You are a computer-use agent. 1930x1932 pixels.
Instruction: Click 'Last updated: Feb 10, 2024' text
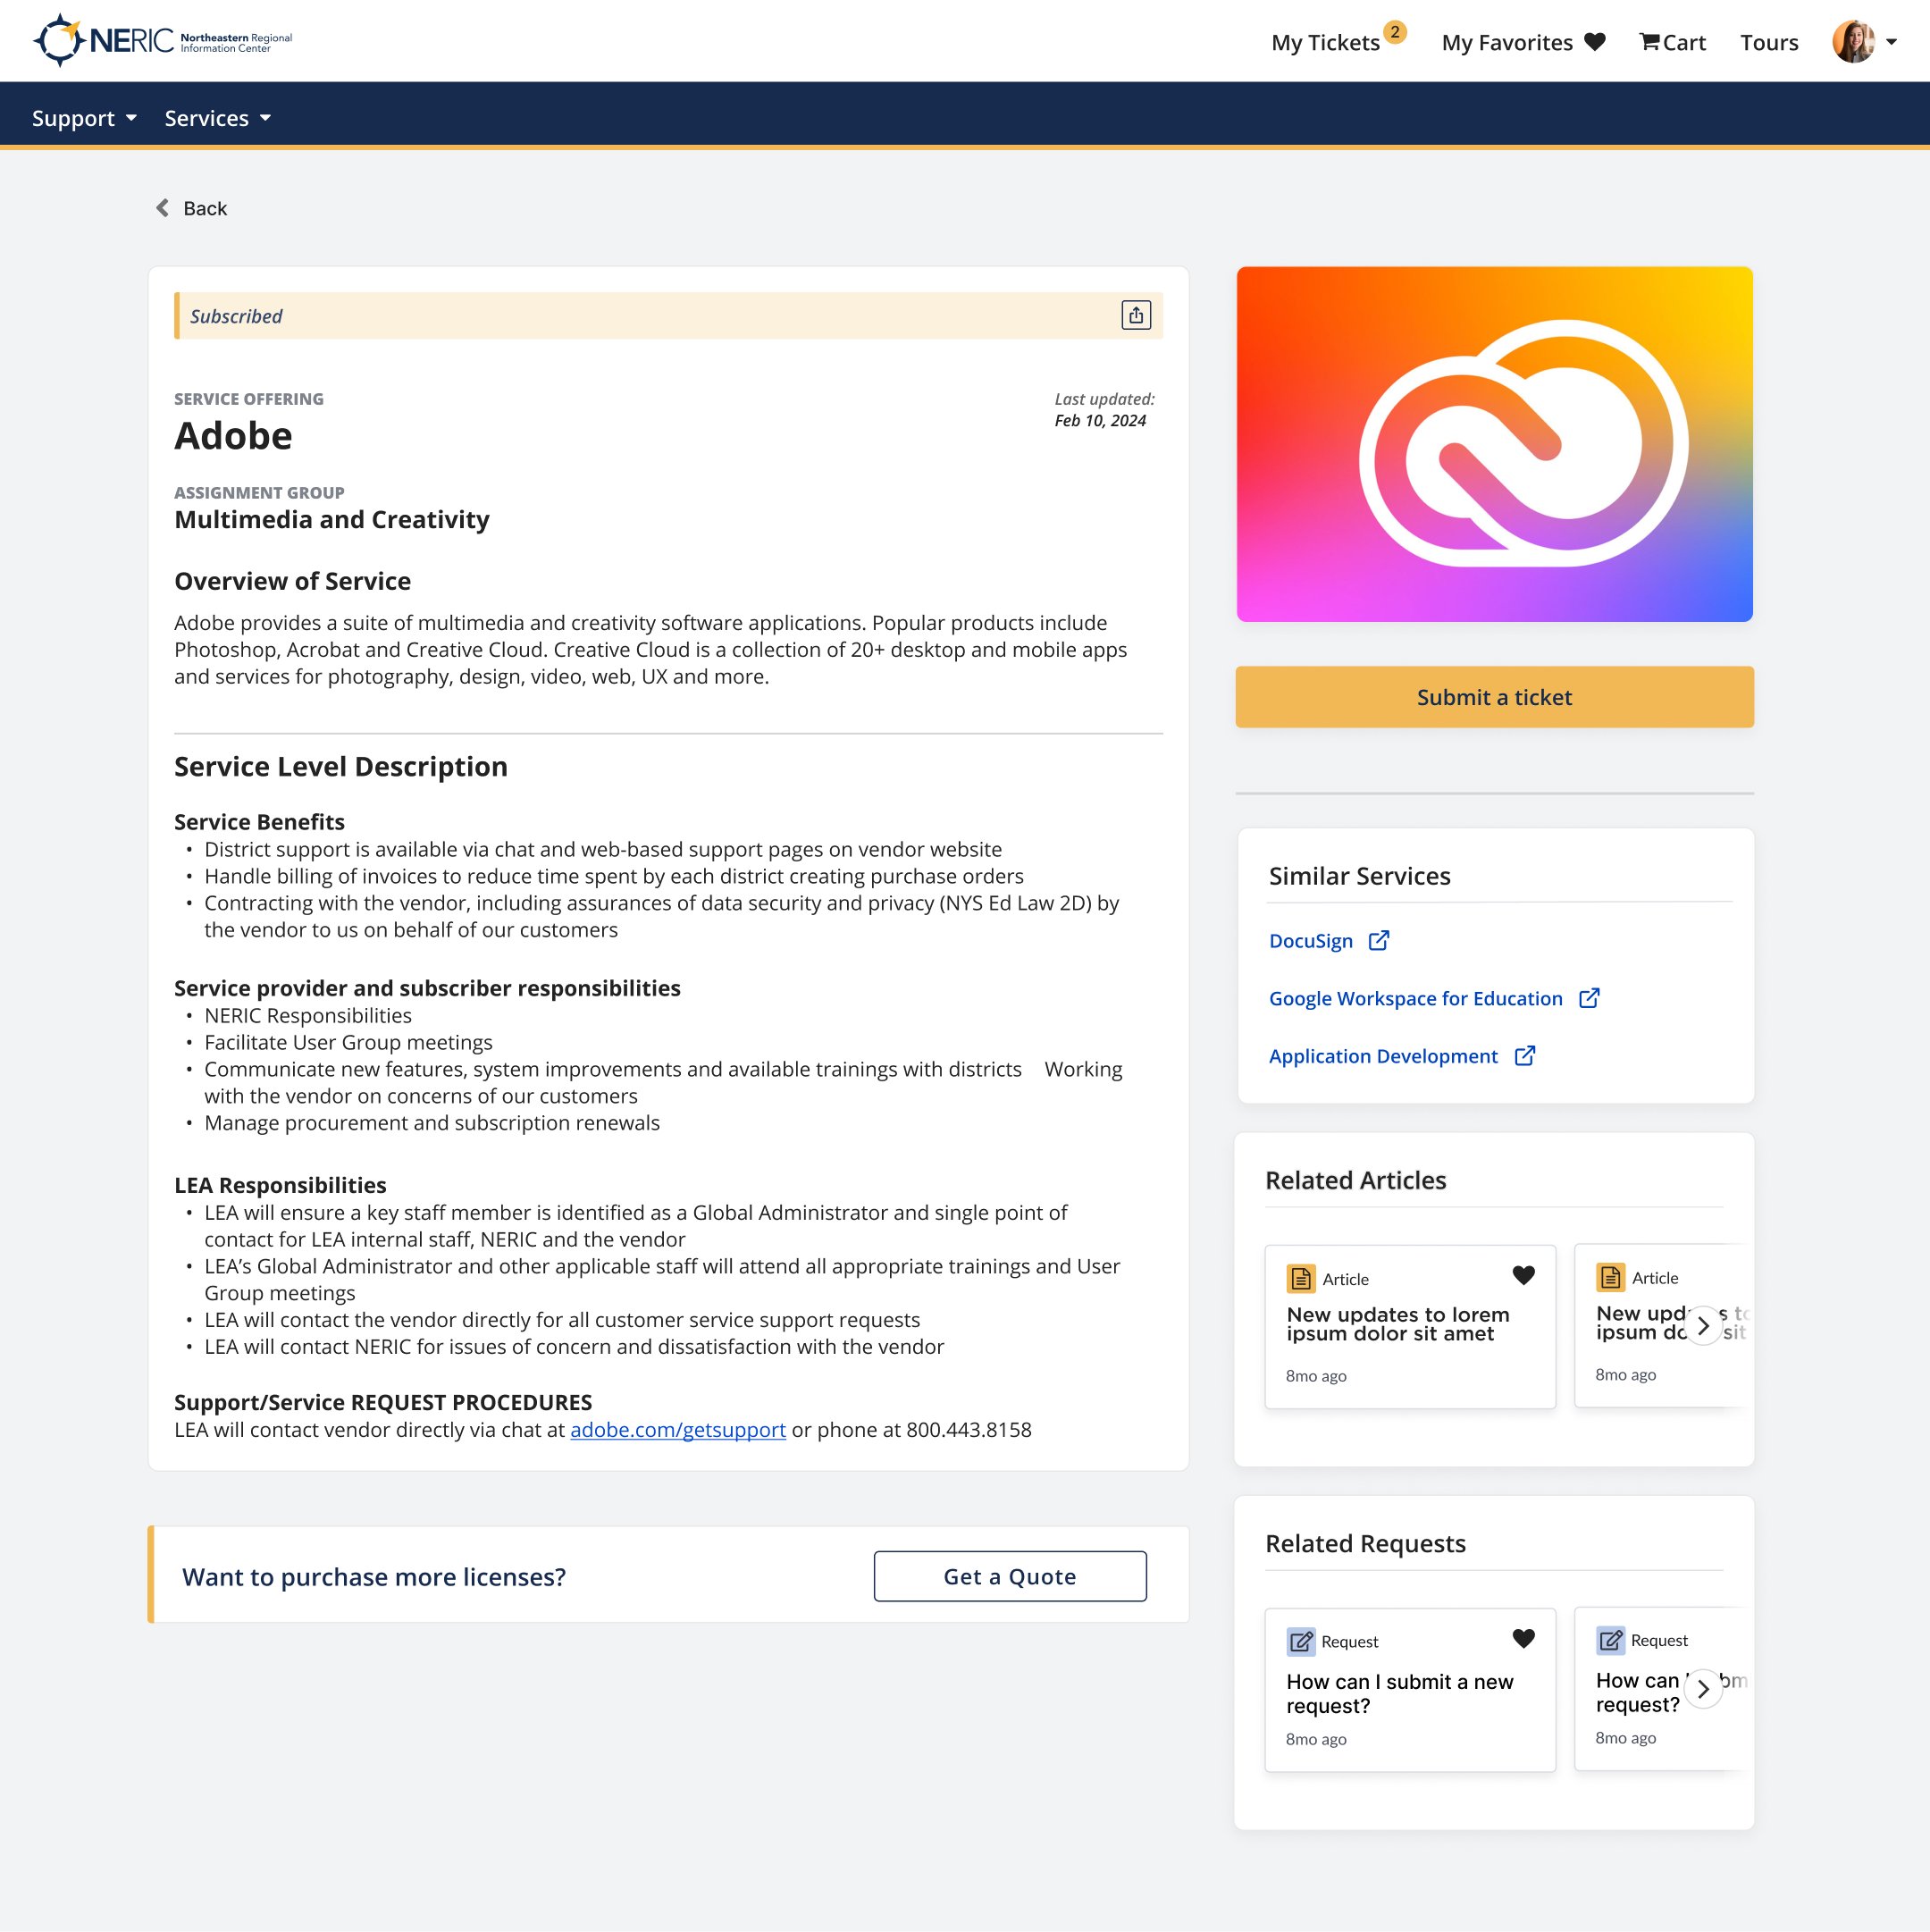(1104, 410)
